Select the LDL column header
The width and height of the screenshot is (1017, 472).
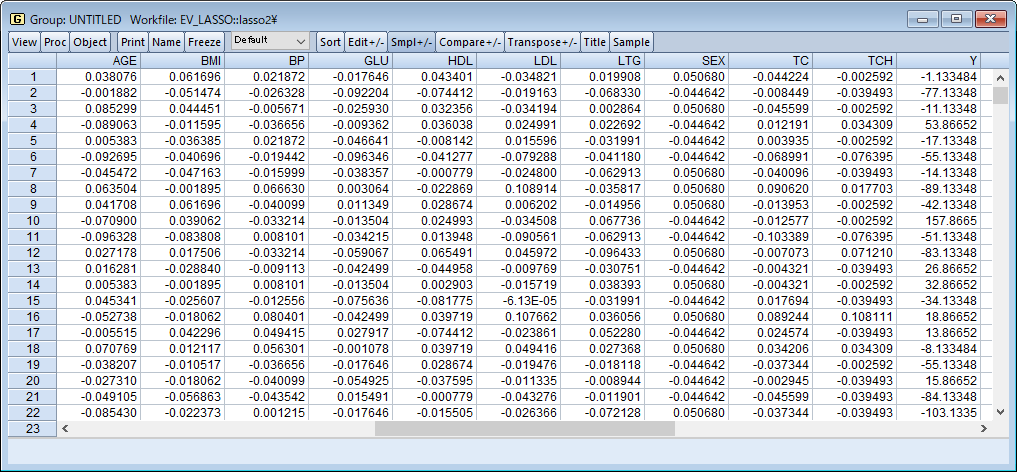pyautogui.click(x=518, y=61)
